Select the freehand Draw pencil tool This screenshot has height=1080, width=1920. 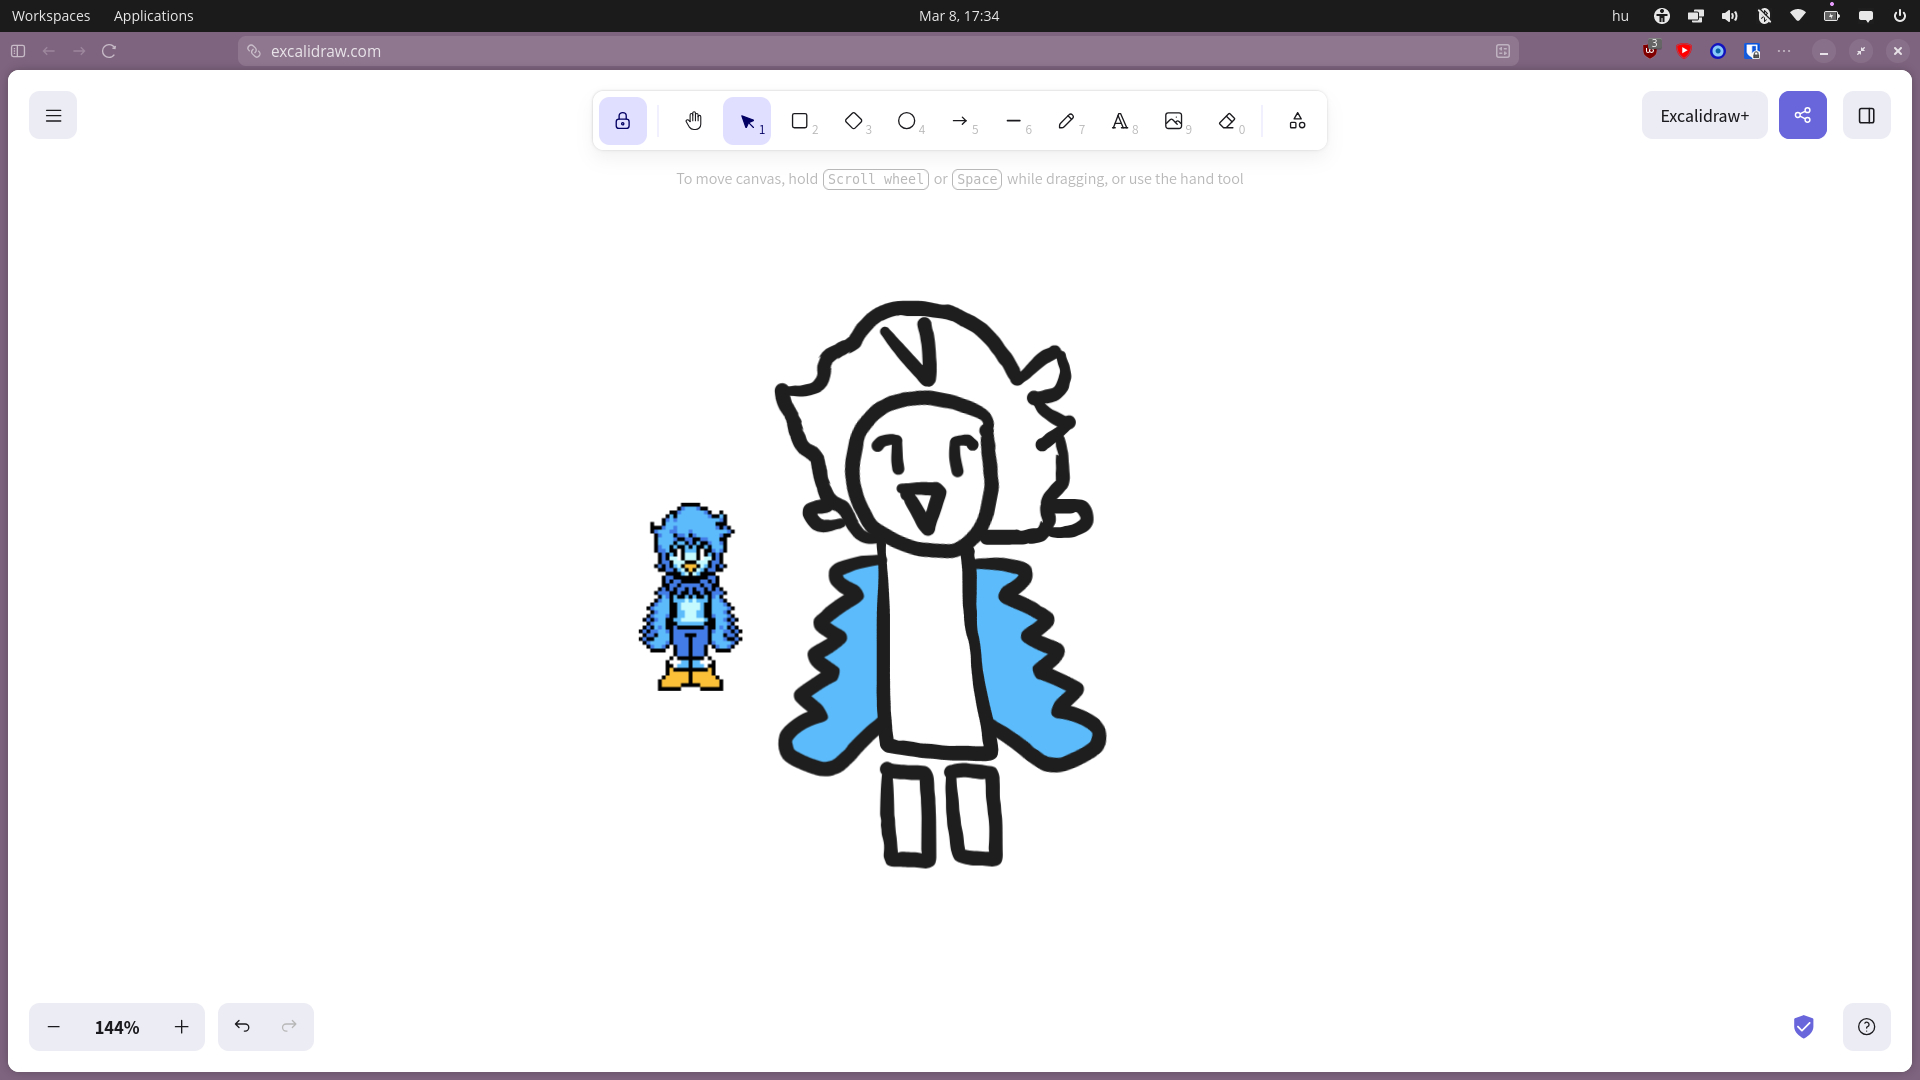(1066, 121)
